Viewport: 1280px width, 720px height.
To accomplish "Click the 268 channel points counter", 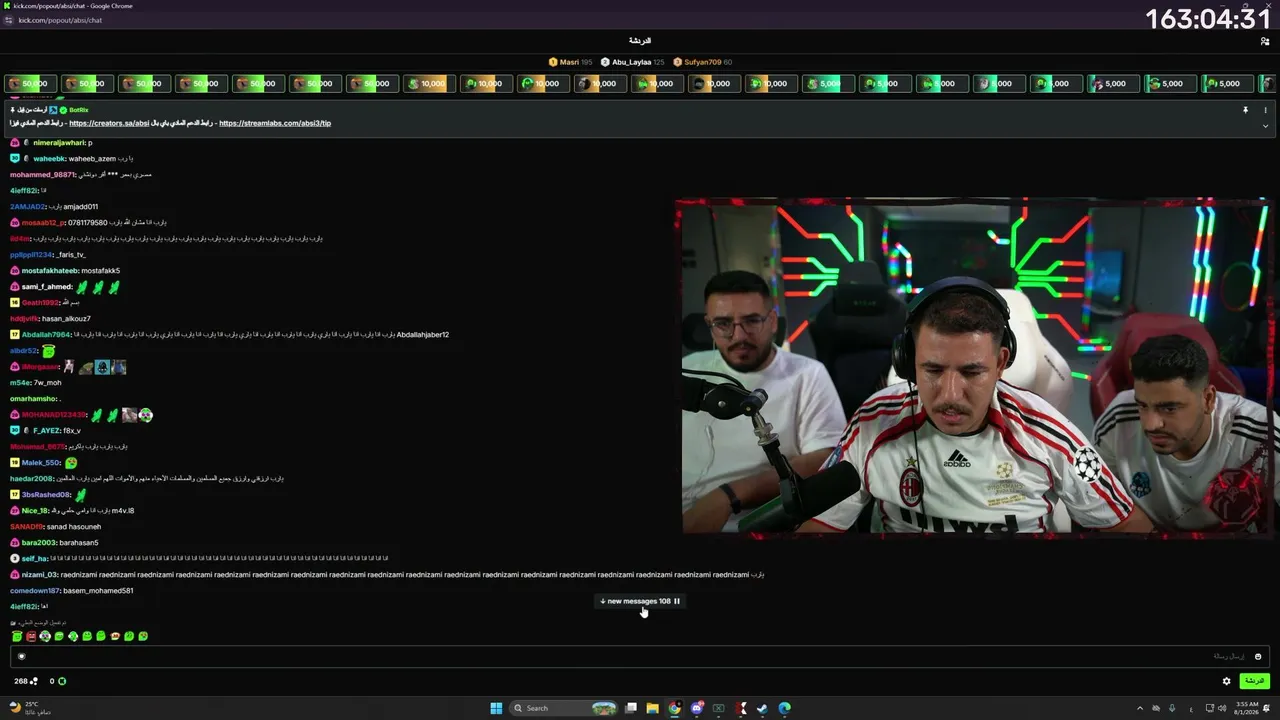I will [x=25, y=681].
